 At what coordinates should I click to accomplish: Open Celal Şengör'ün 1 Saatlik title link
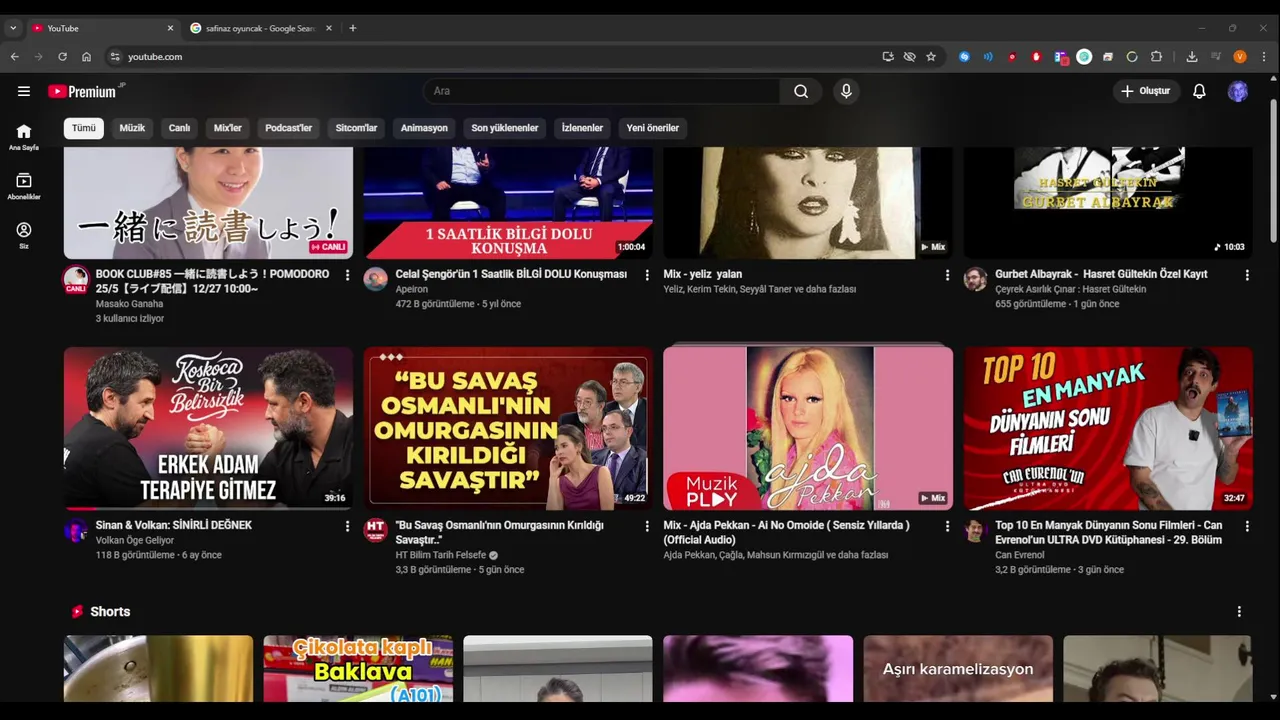pos(511,274)
